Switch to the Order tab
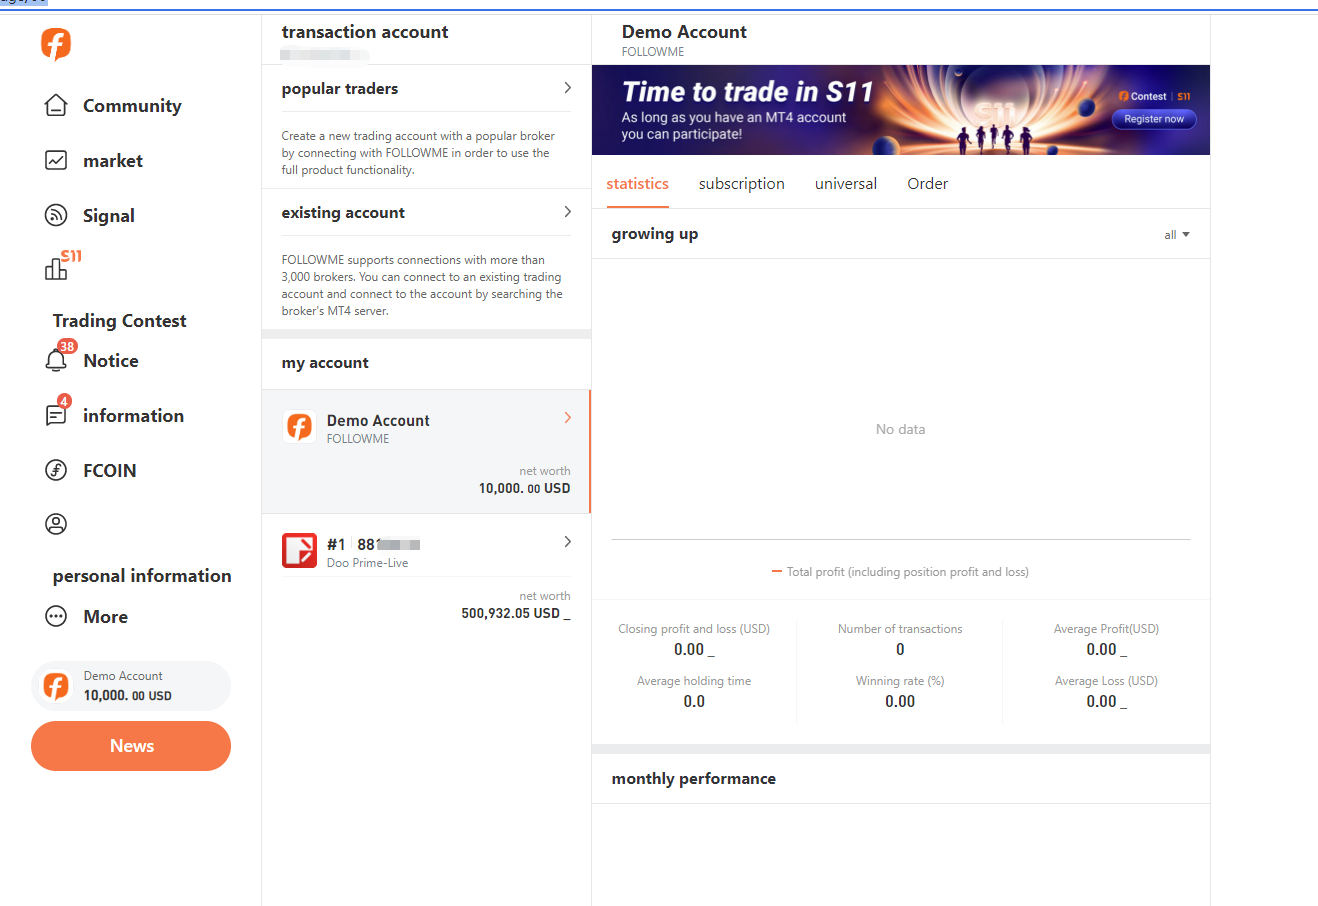The height and width of the screenshot is (906, 1318). point(927,184)
